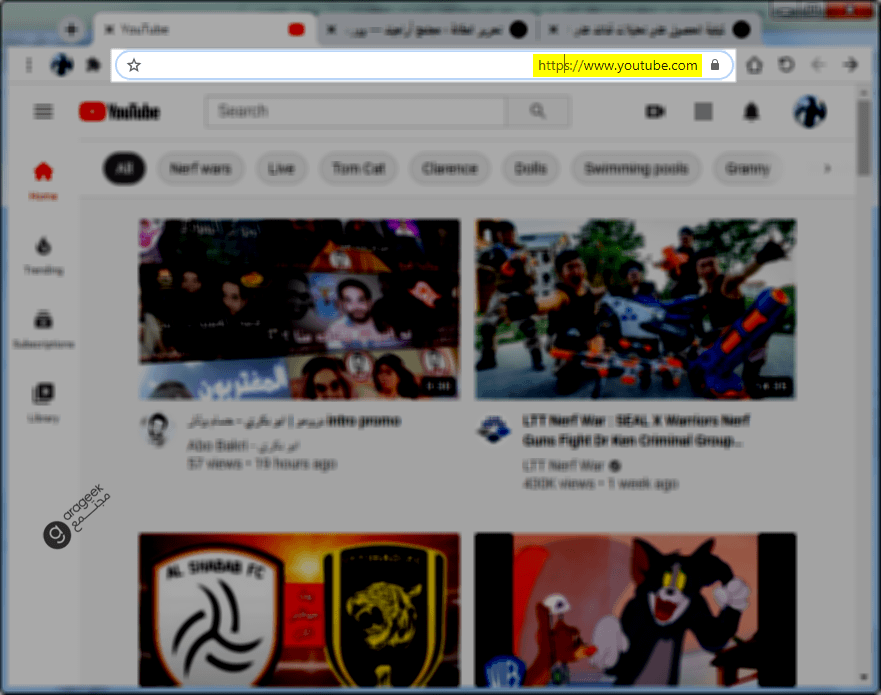
Task: Open the YouTube guide hamburger menu
Action: point(43,111)
